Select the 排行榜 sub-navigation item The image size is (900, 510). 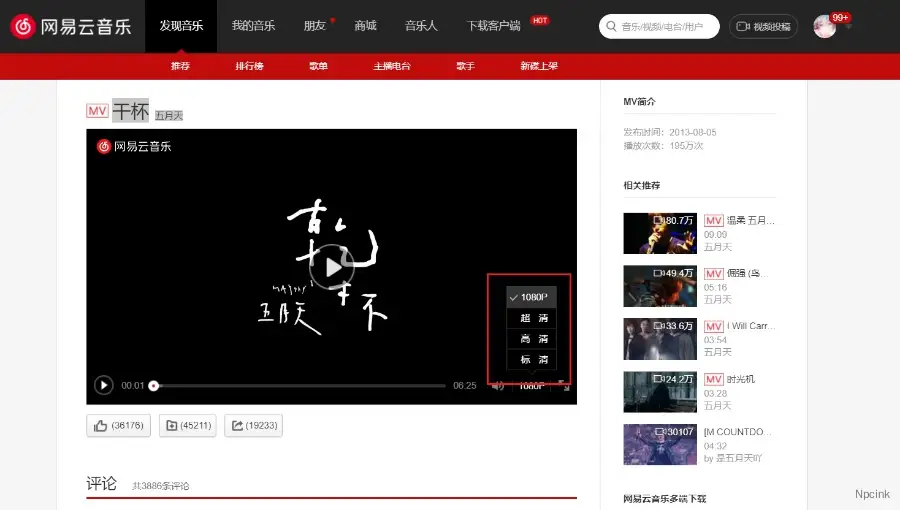[249, 66]
